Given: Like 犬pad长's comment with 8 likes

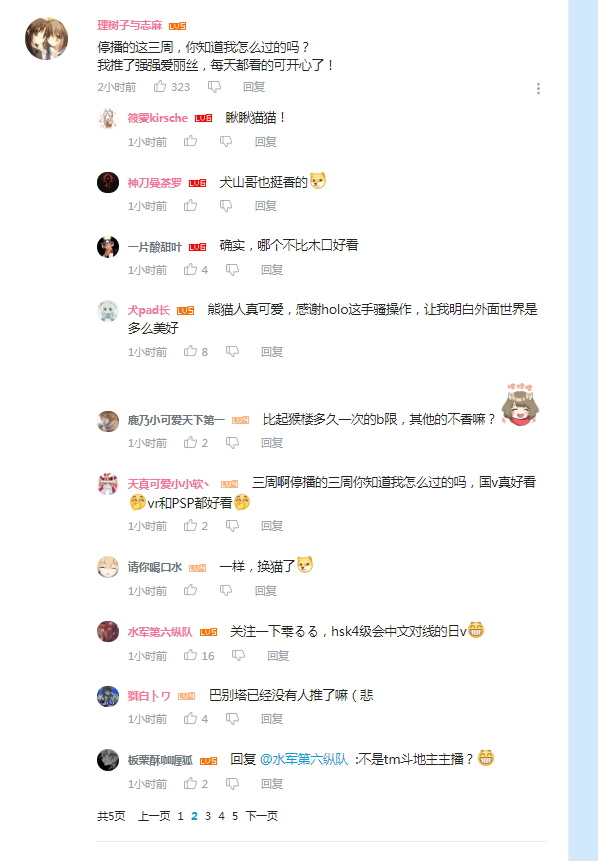Looking at the screenshot, I should point(190,351).
